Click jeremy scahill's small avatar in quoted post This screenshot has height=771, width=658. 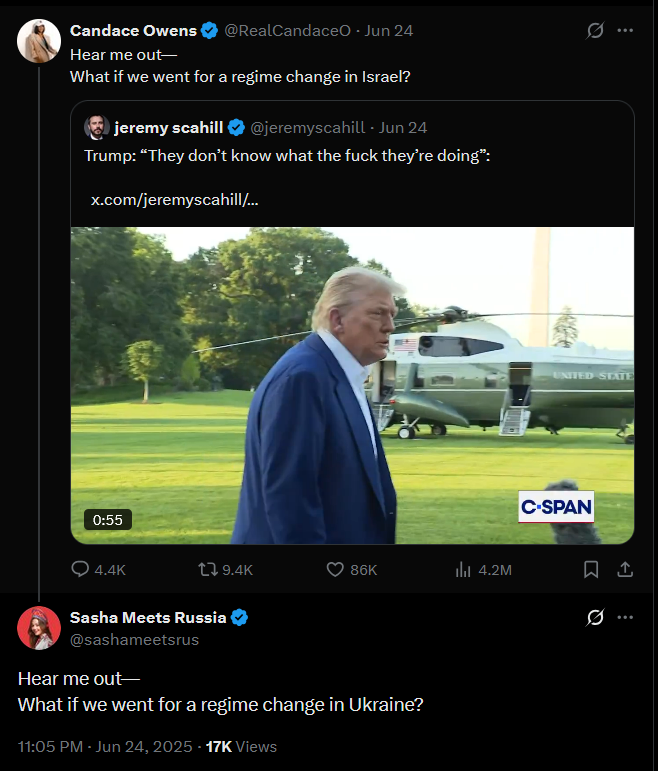click(97, 127)
